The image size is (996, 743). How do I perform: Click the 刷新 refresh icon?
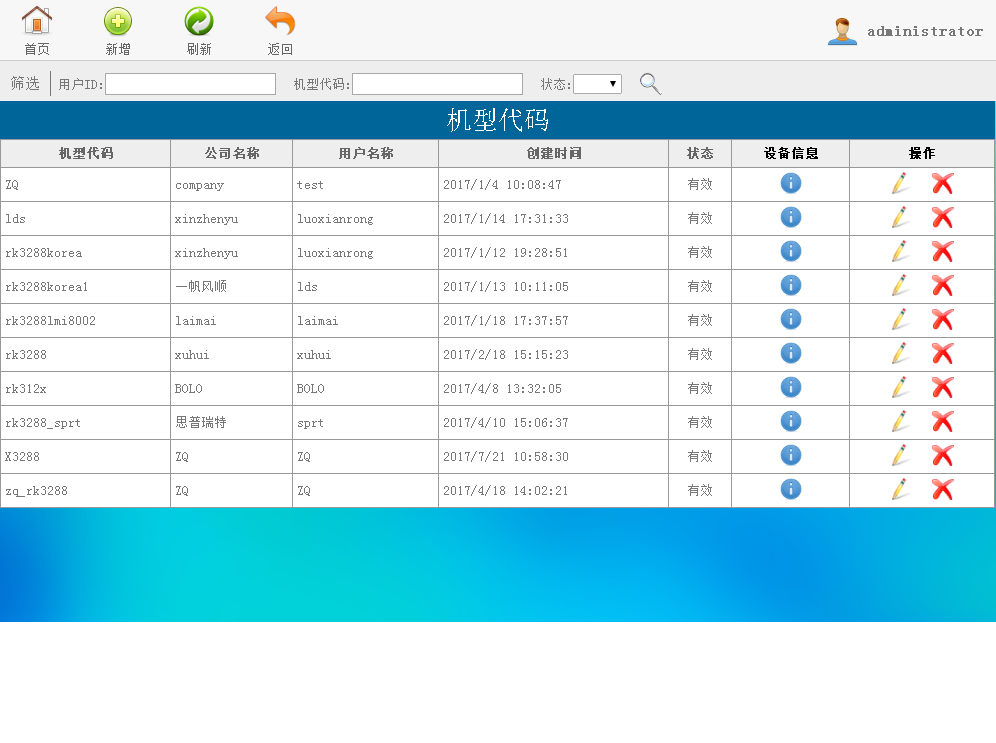199,21
